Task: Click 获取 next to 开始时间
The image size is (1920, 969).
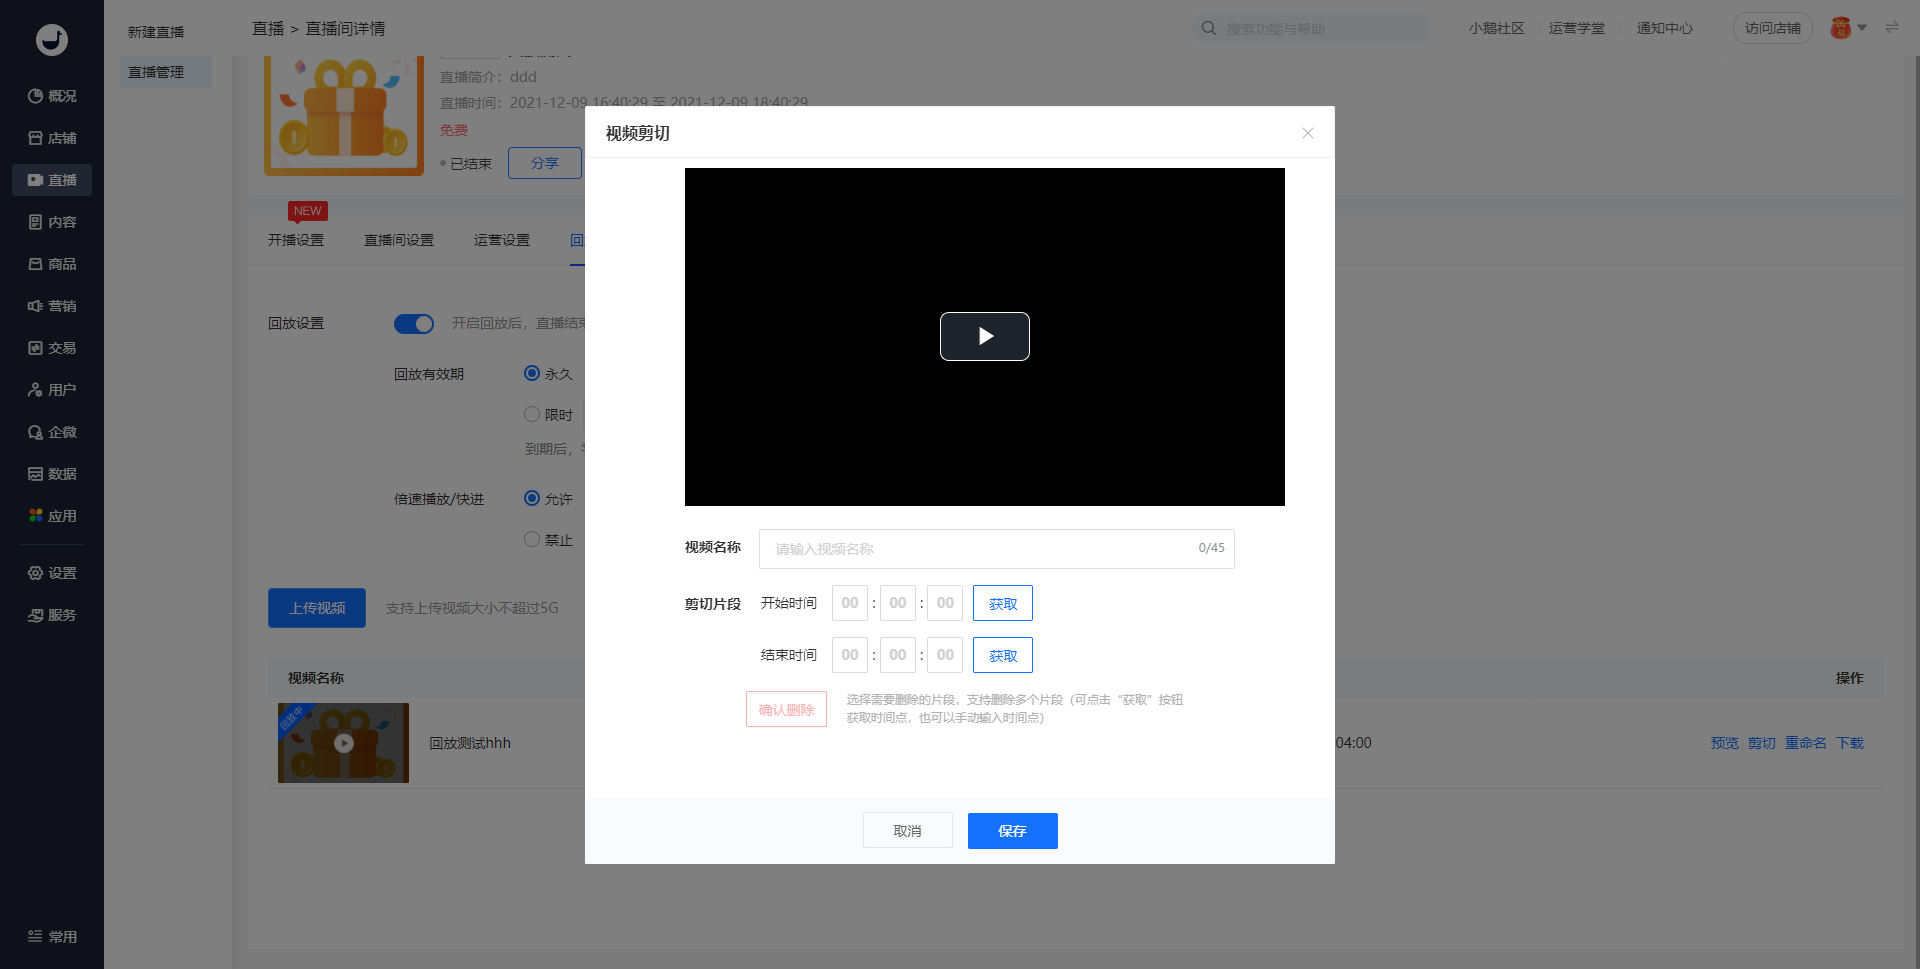Action: pos(1002,604)
